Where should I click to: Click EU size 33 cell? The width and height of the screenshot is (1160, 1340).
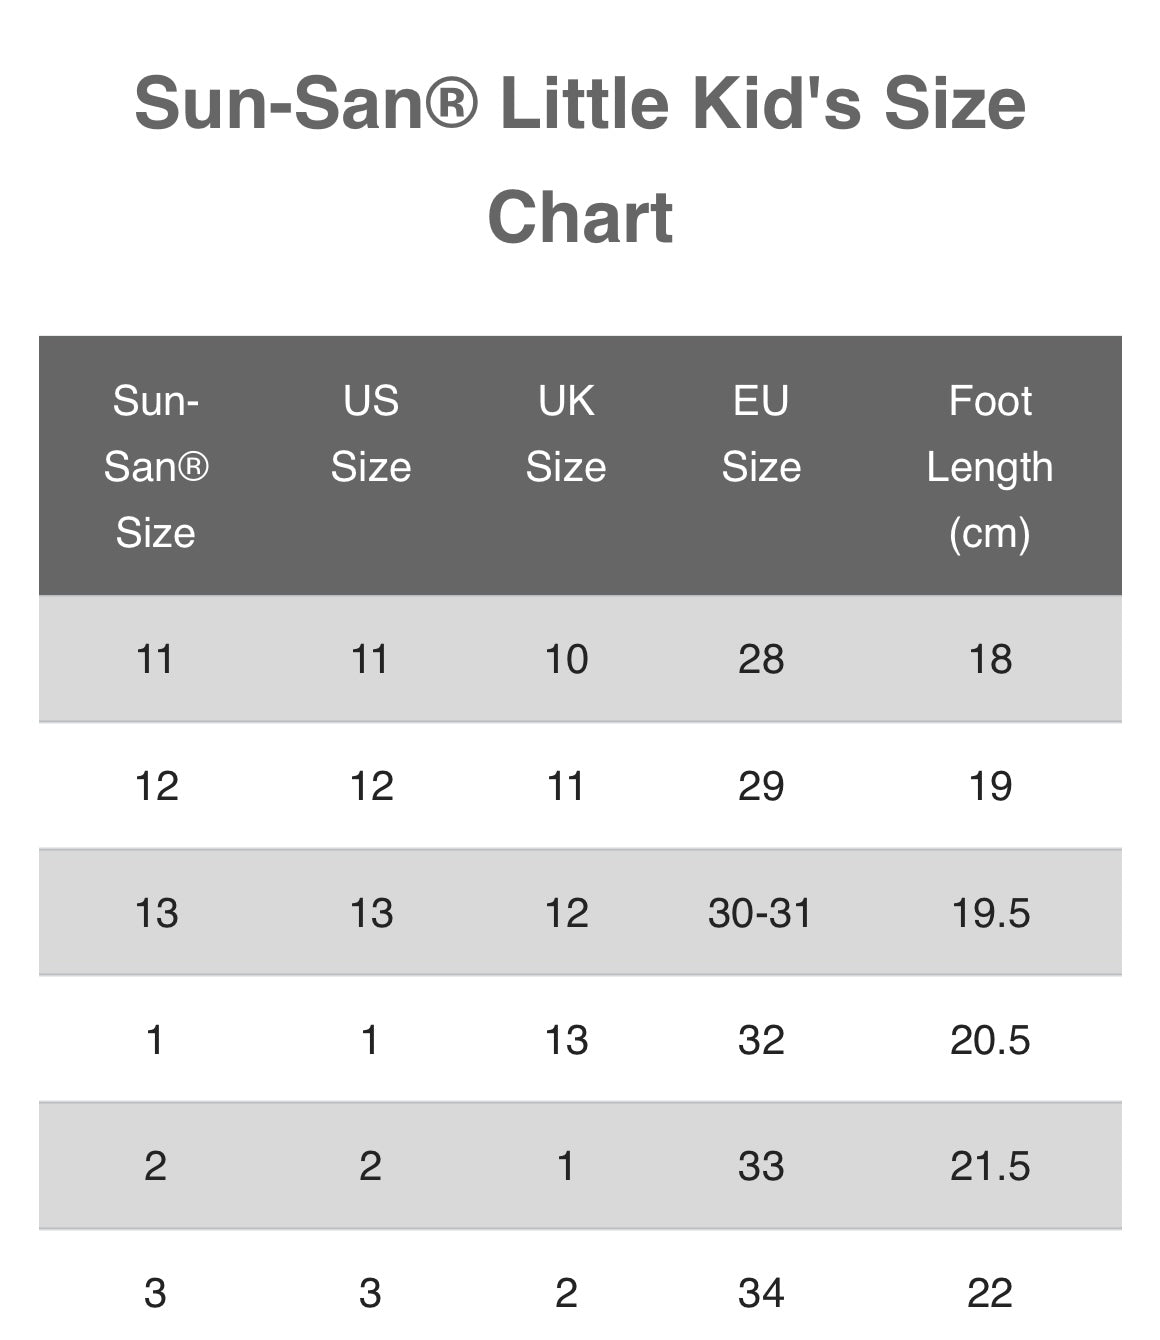pos(761,1166)
